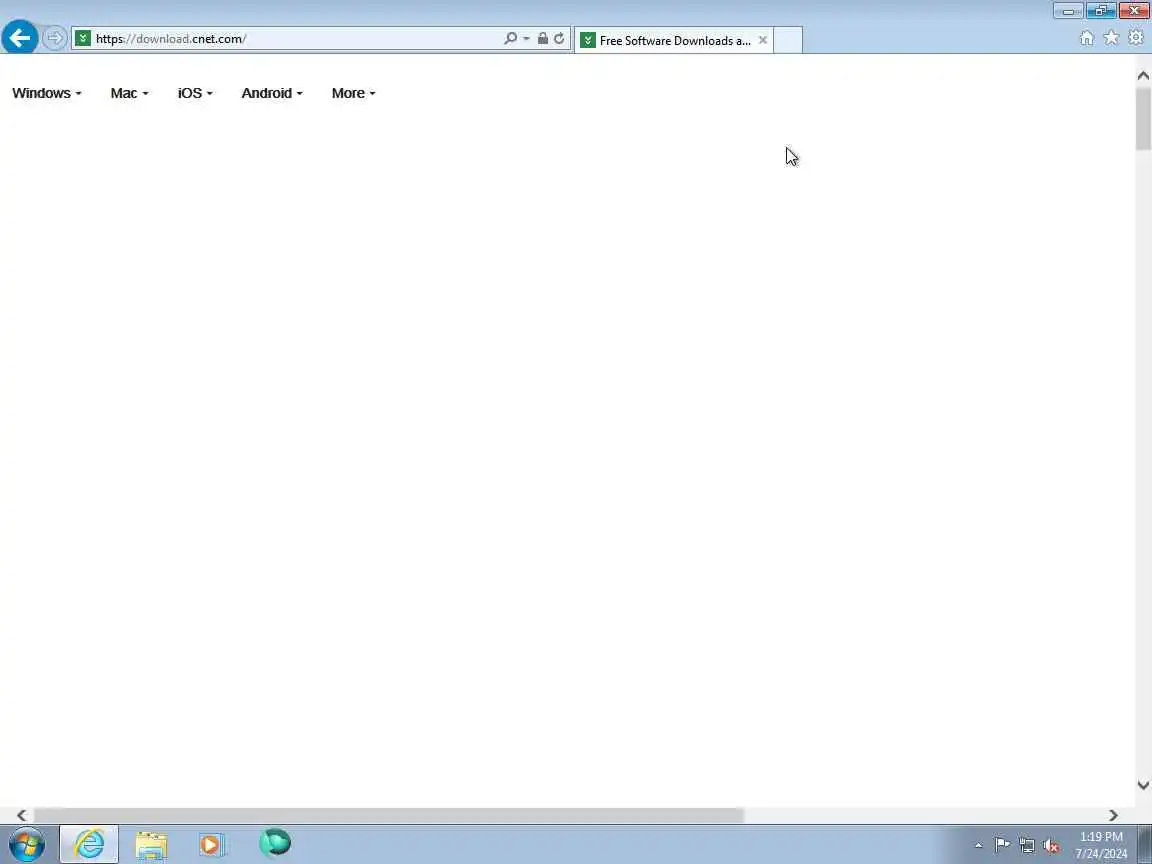Click the Internet Explorer taskbar icon
Screen dimensions: 1152x864
[x=89, y=844]
